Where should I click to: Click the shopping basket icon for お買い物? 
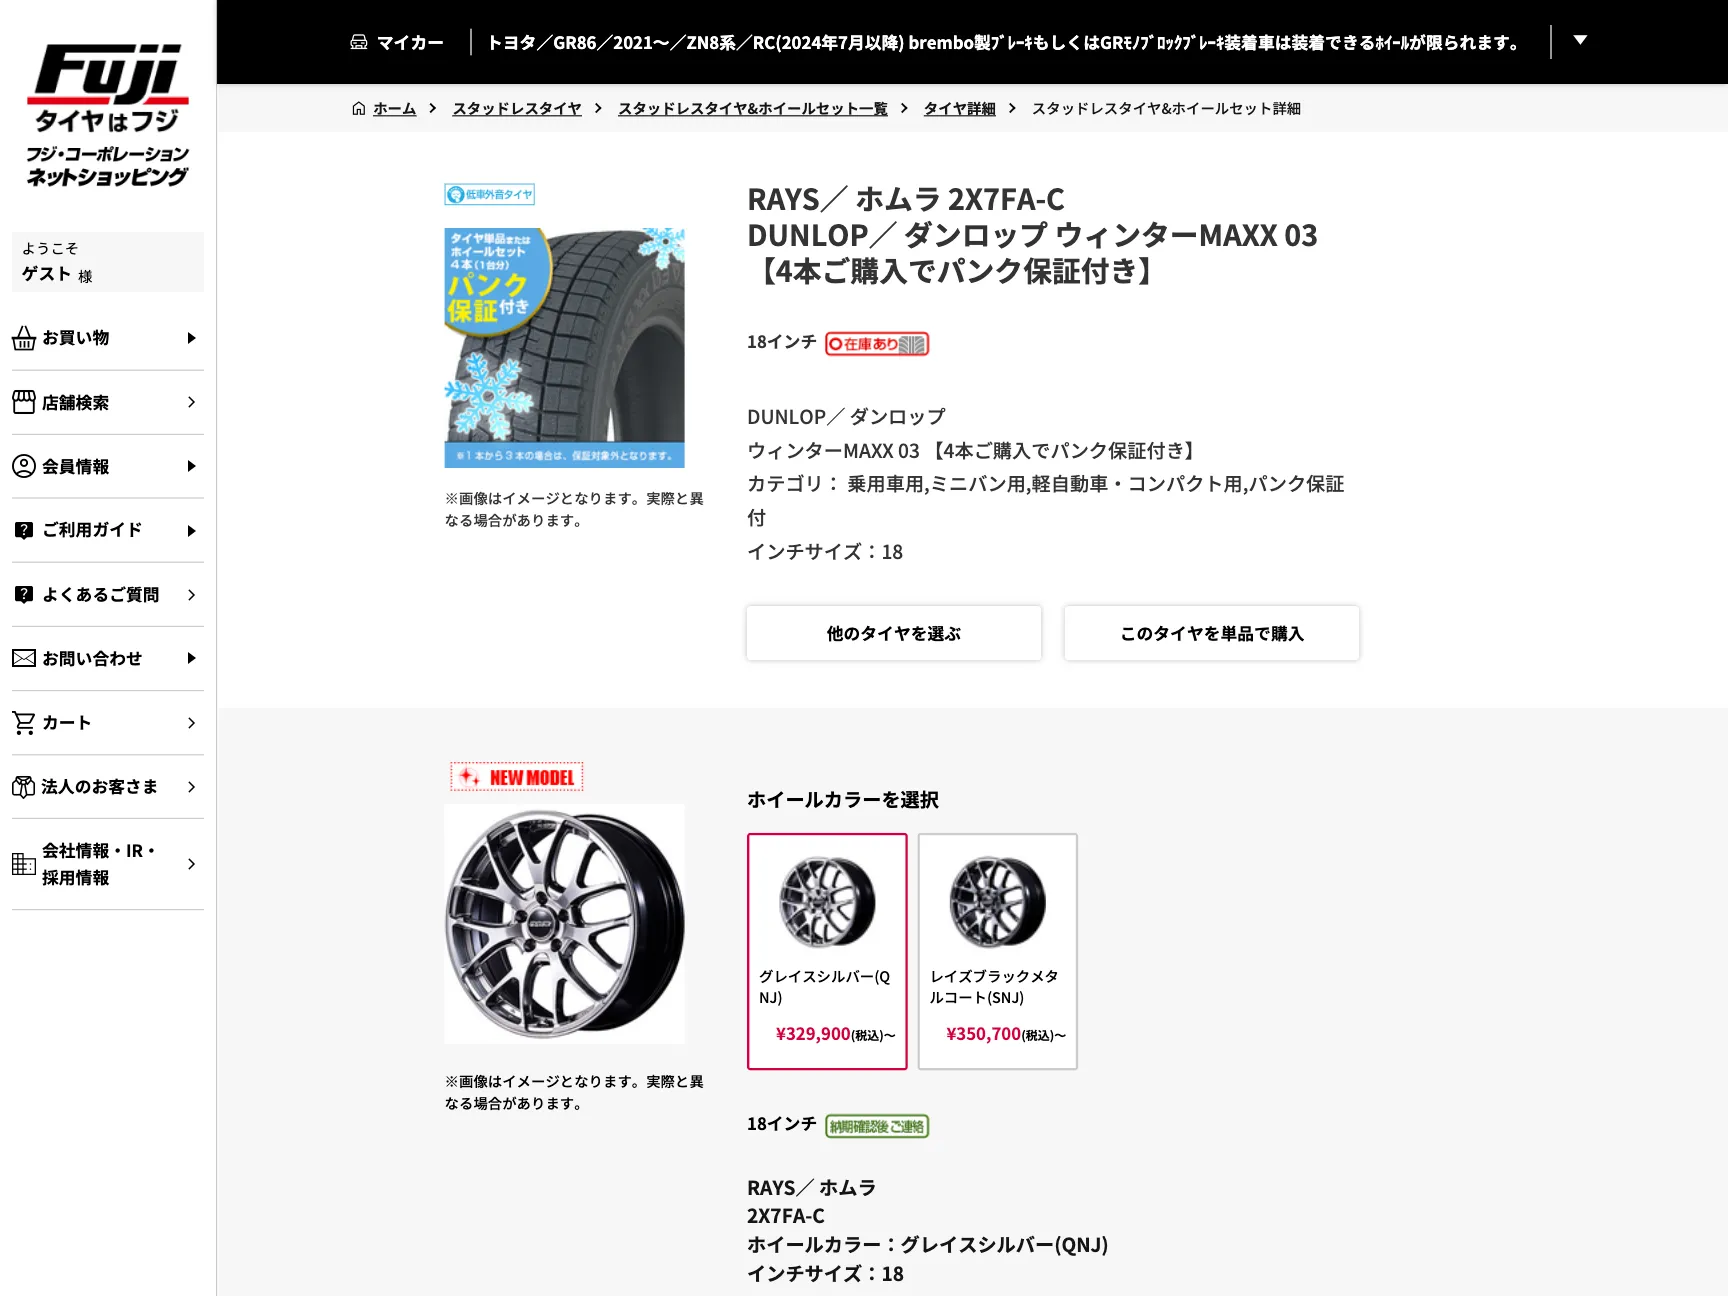tap(24, 339)
